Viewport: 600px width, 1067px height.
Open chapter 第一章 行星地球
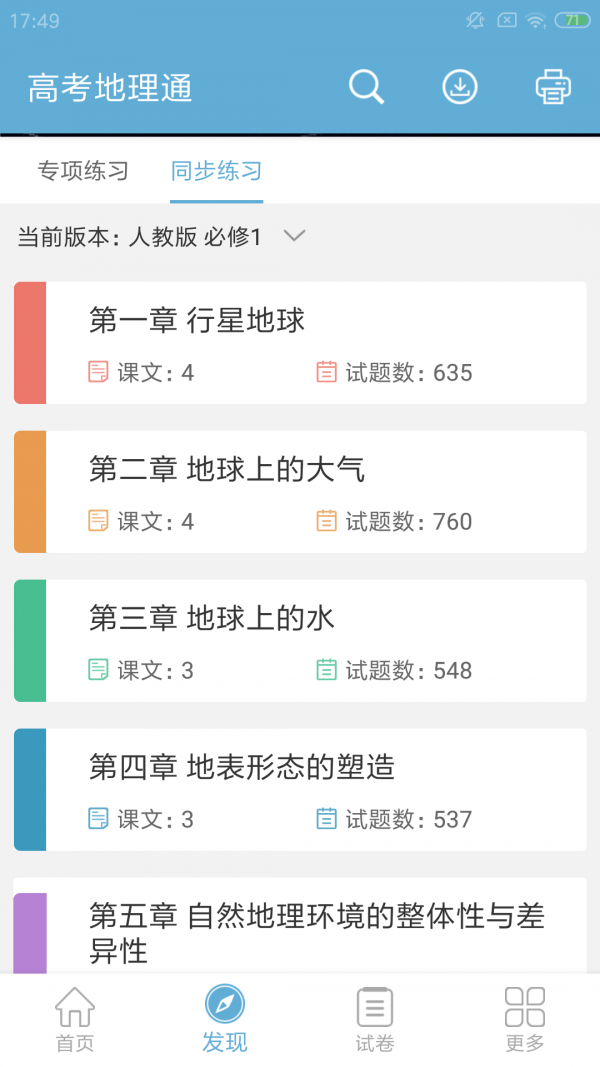[300, 342]
